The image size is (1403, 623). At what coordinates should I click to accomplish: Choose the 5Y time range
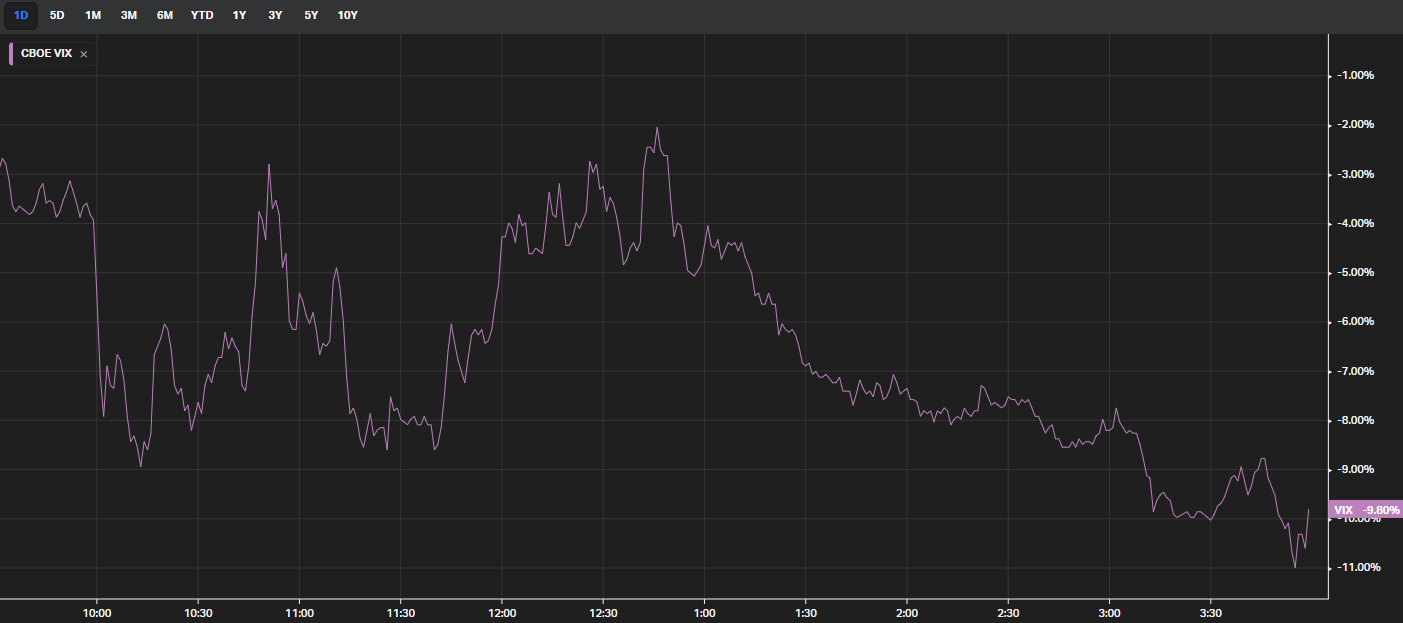click(x=311, y=15)
